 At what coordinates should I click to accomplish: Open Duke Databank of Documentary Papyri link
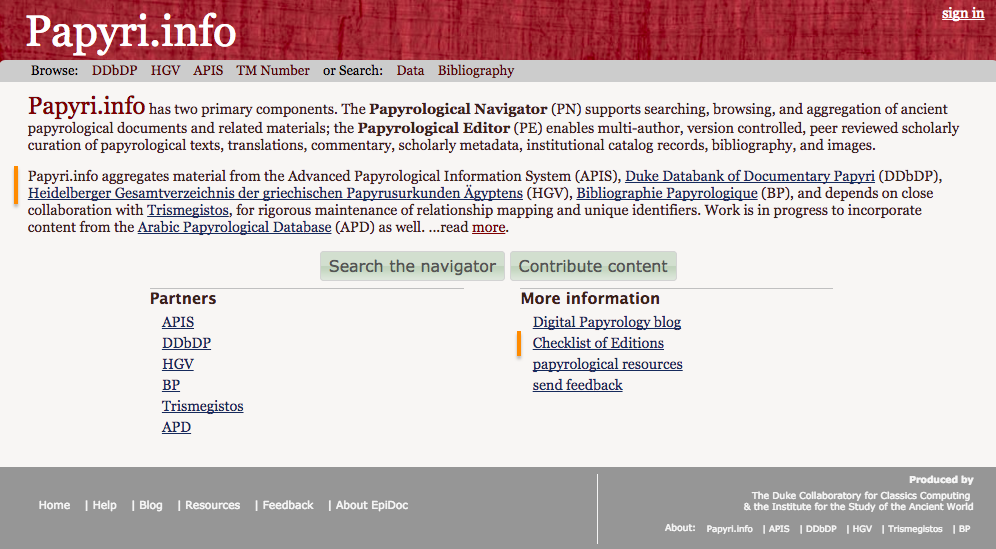(750, 176)
